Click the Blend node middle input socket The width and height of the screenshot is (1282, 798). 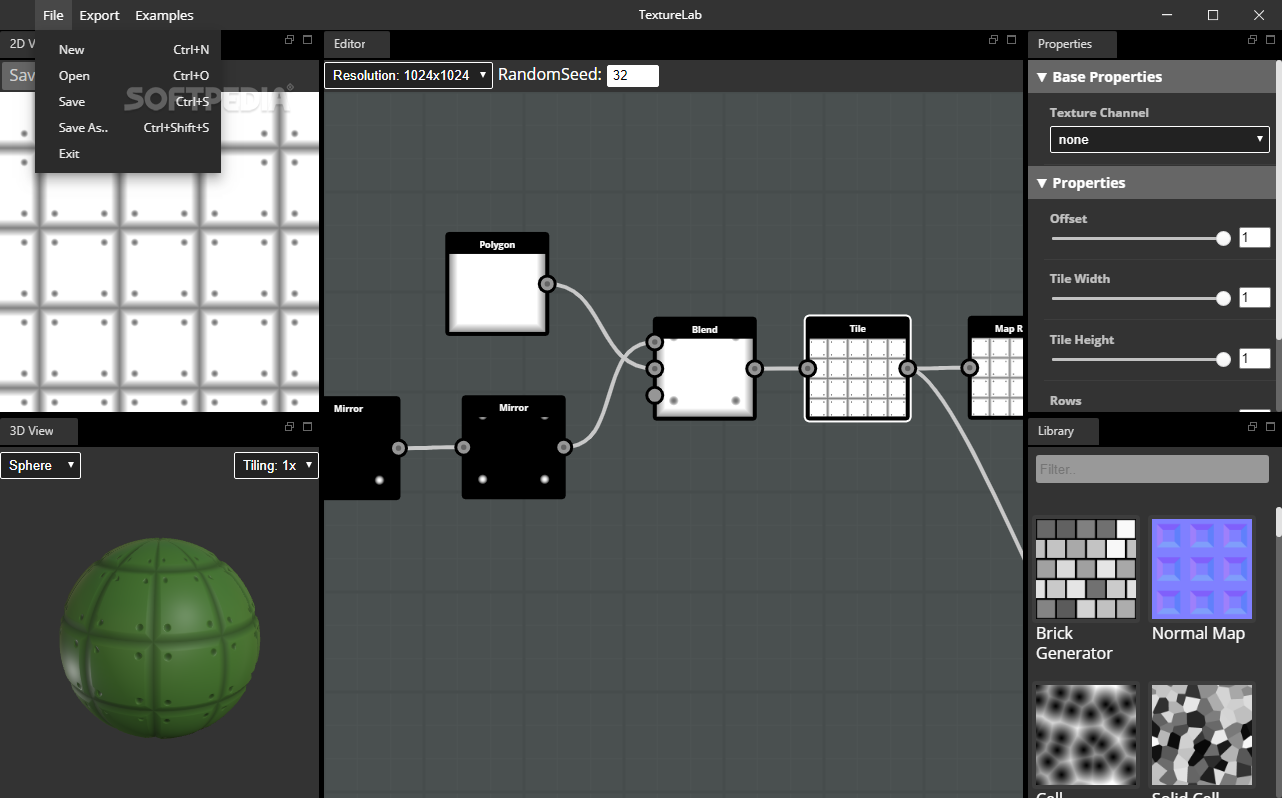[x=655, y=369]
